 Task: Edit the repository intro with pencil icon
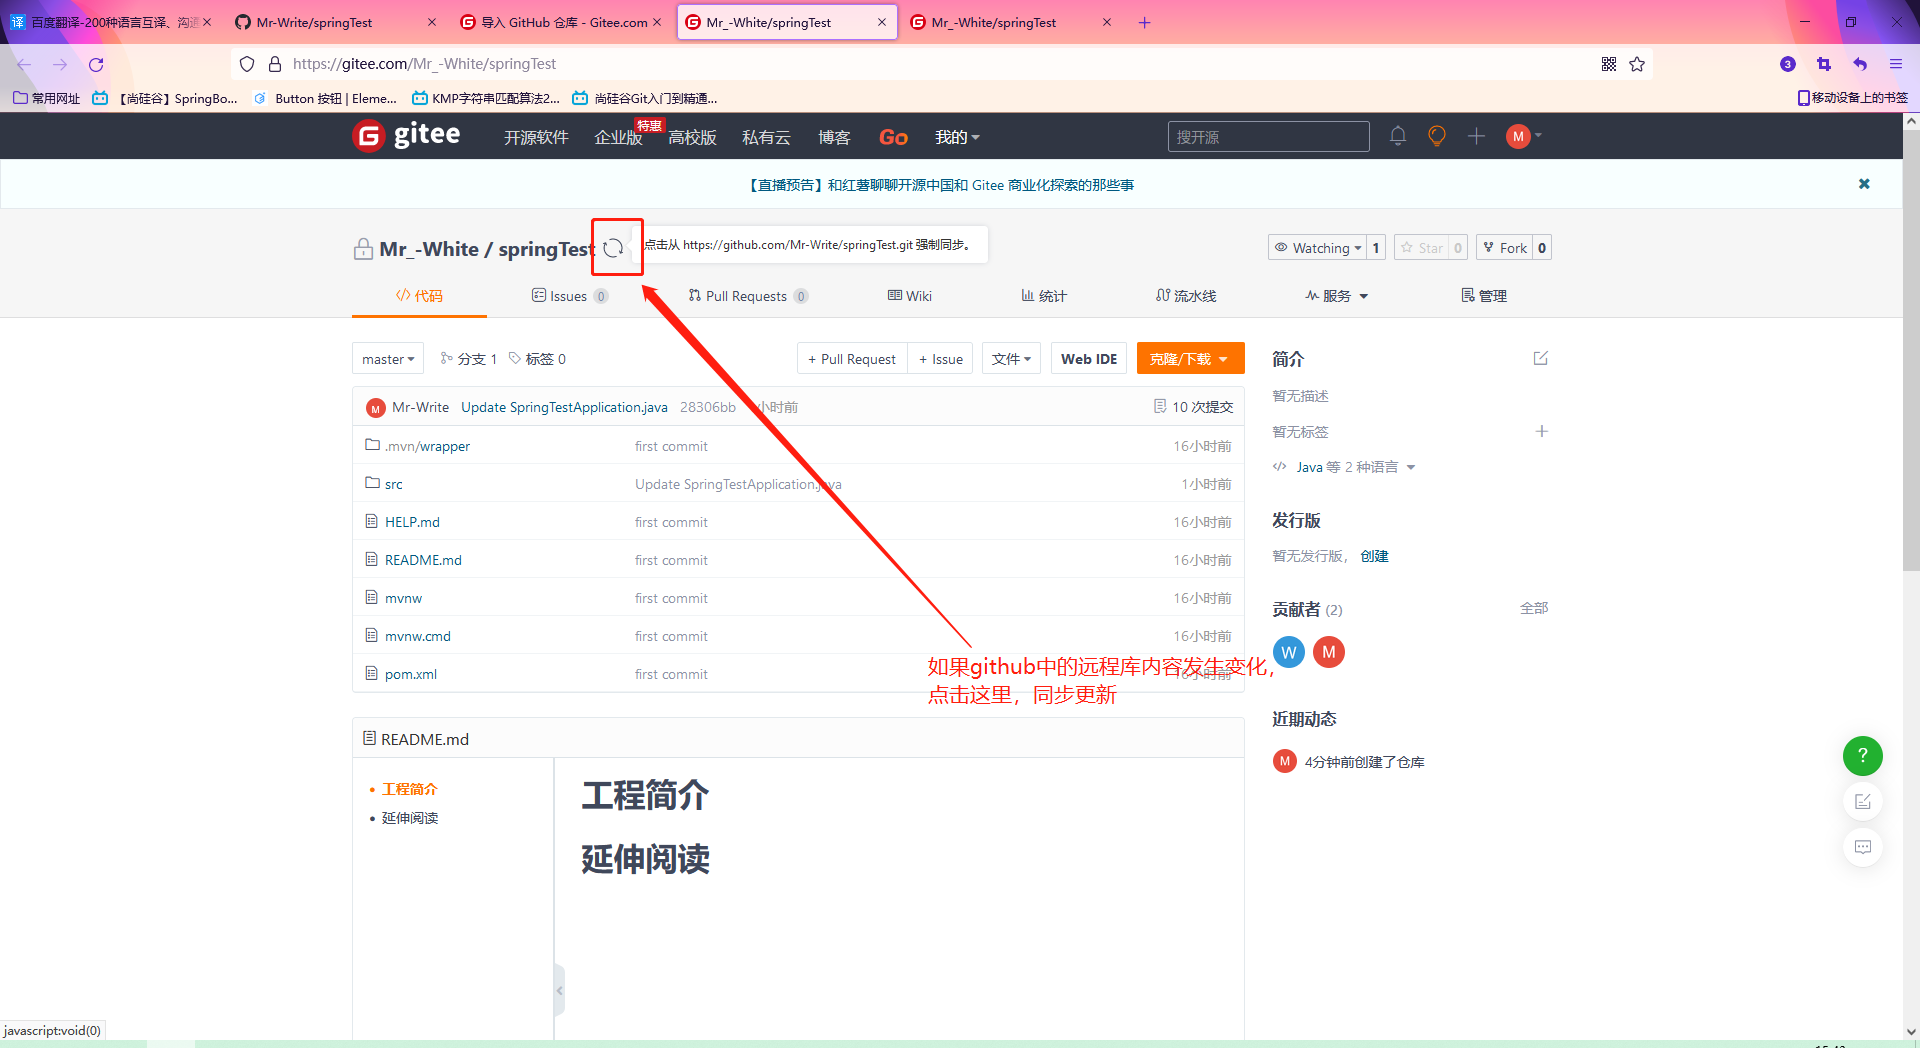click(1541, 358)
